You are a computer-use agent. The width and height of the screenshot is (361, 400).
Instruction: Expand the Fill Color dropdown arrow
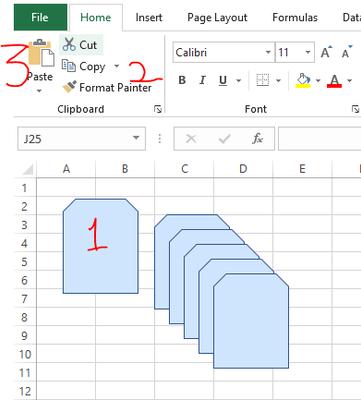[318, 80]
